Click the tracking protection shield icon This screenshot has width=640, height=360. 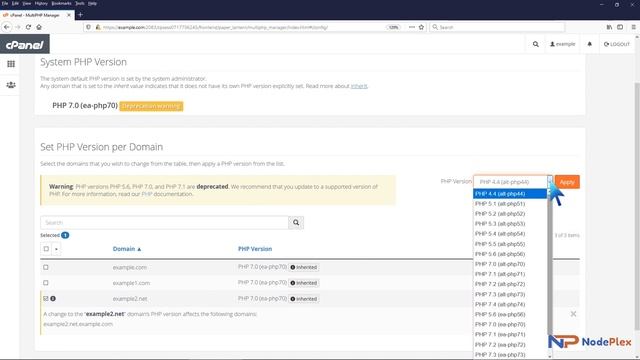(88, 27)
